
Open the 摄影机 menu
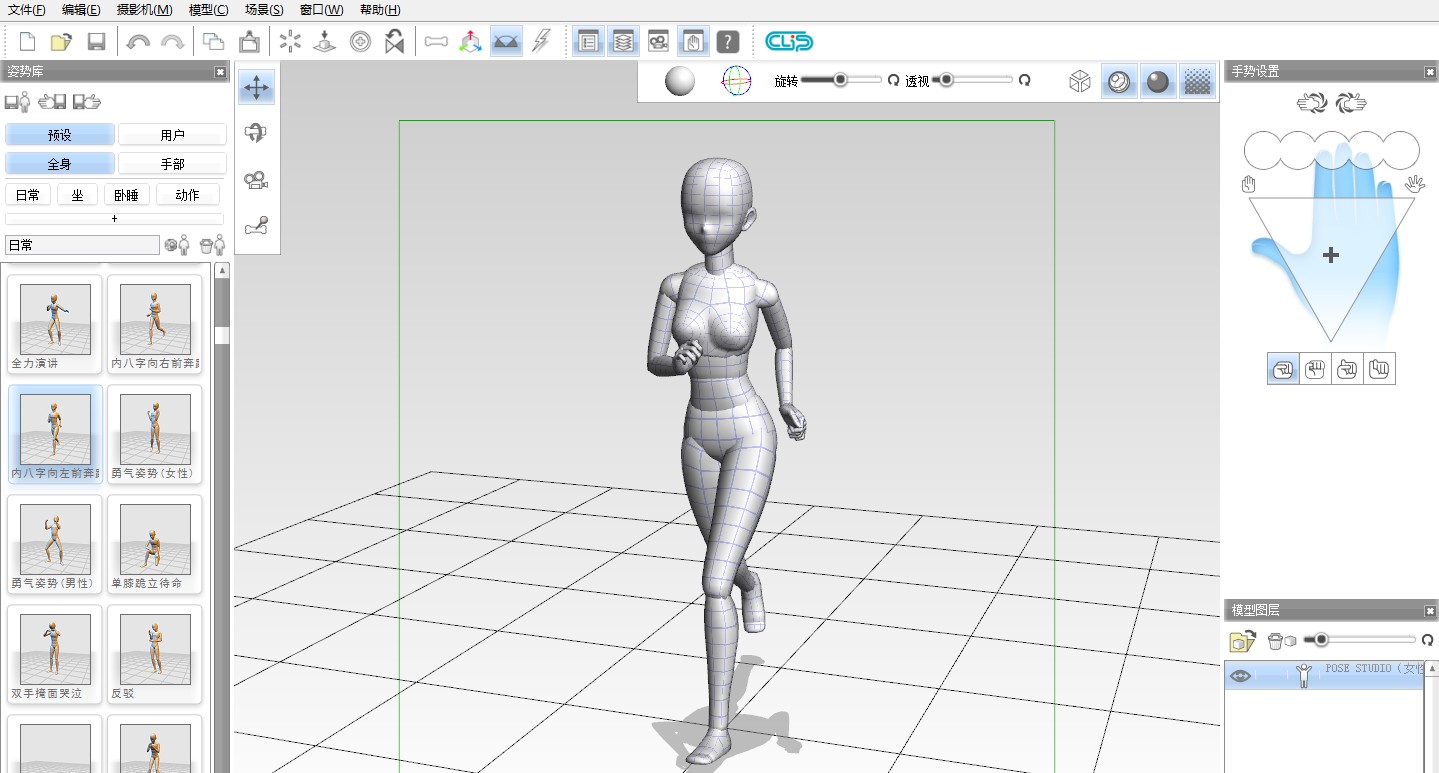[x=144, y=10]
